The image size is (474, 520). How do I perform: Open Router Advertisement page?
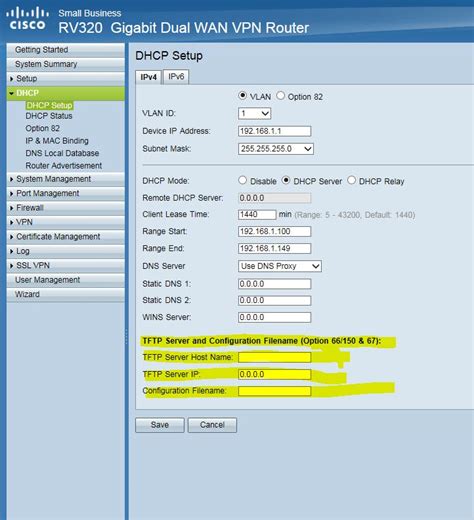pos(64,166)
